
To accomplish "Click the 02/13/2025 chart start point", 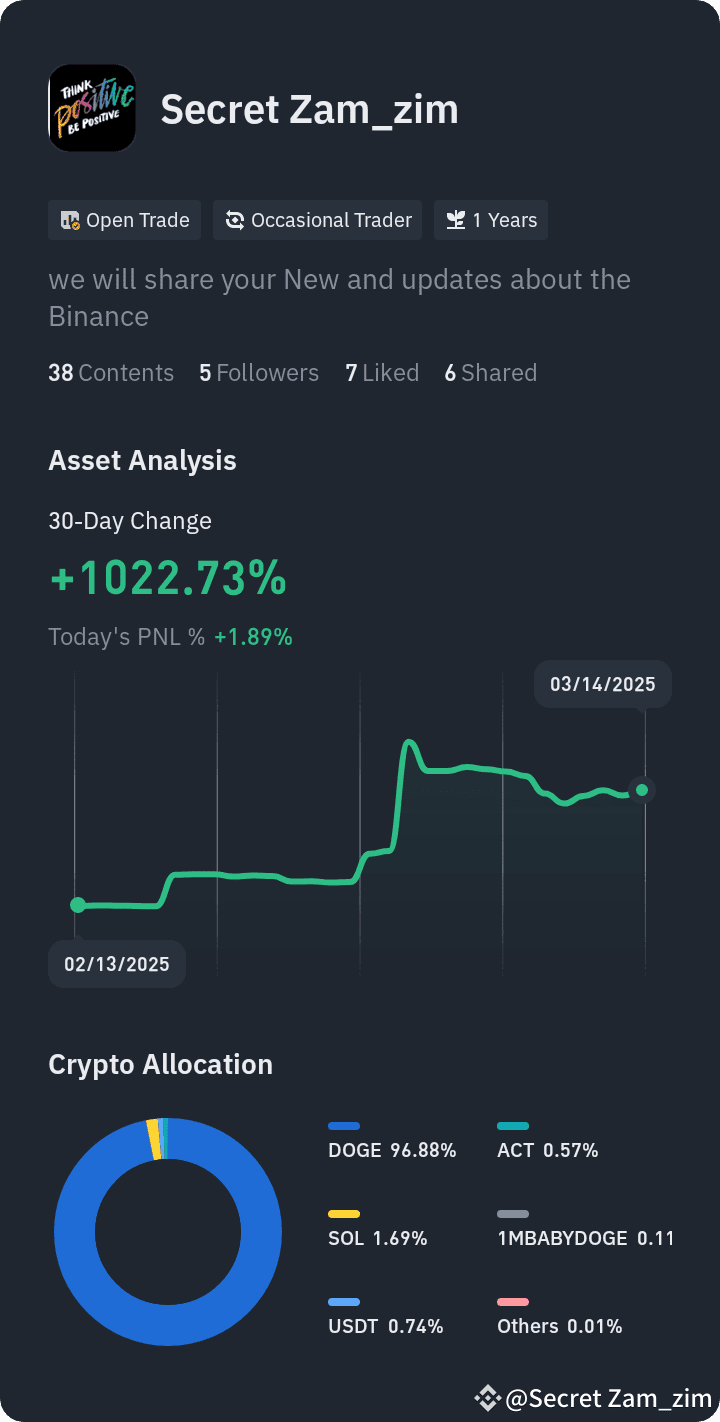I will pos(78,905).
